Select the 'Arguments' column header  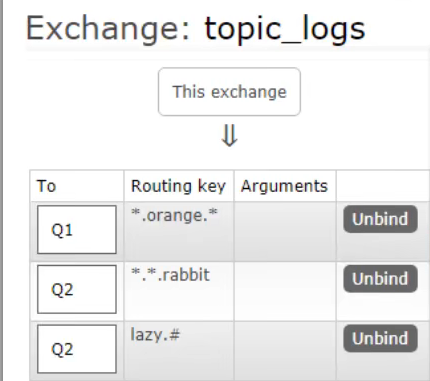(x=285, y=186)
